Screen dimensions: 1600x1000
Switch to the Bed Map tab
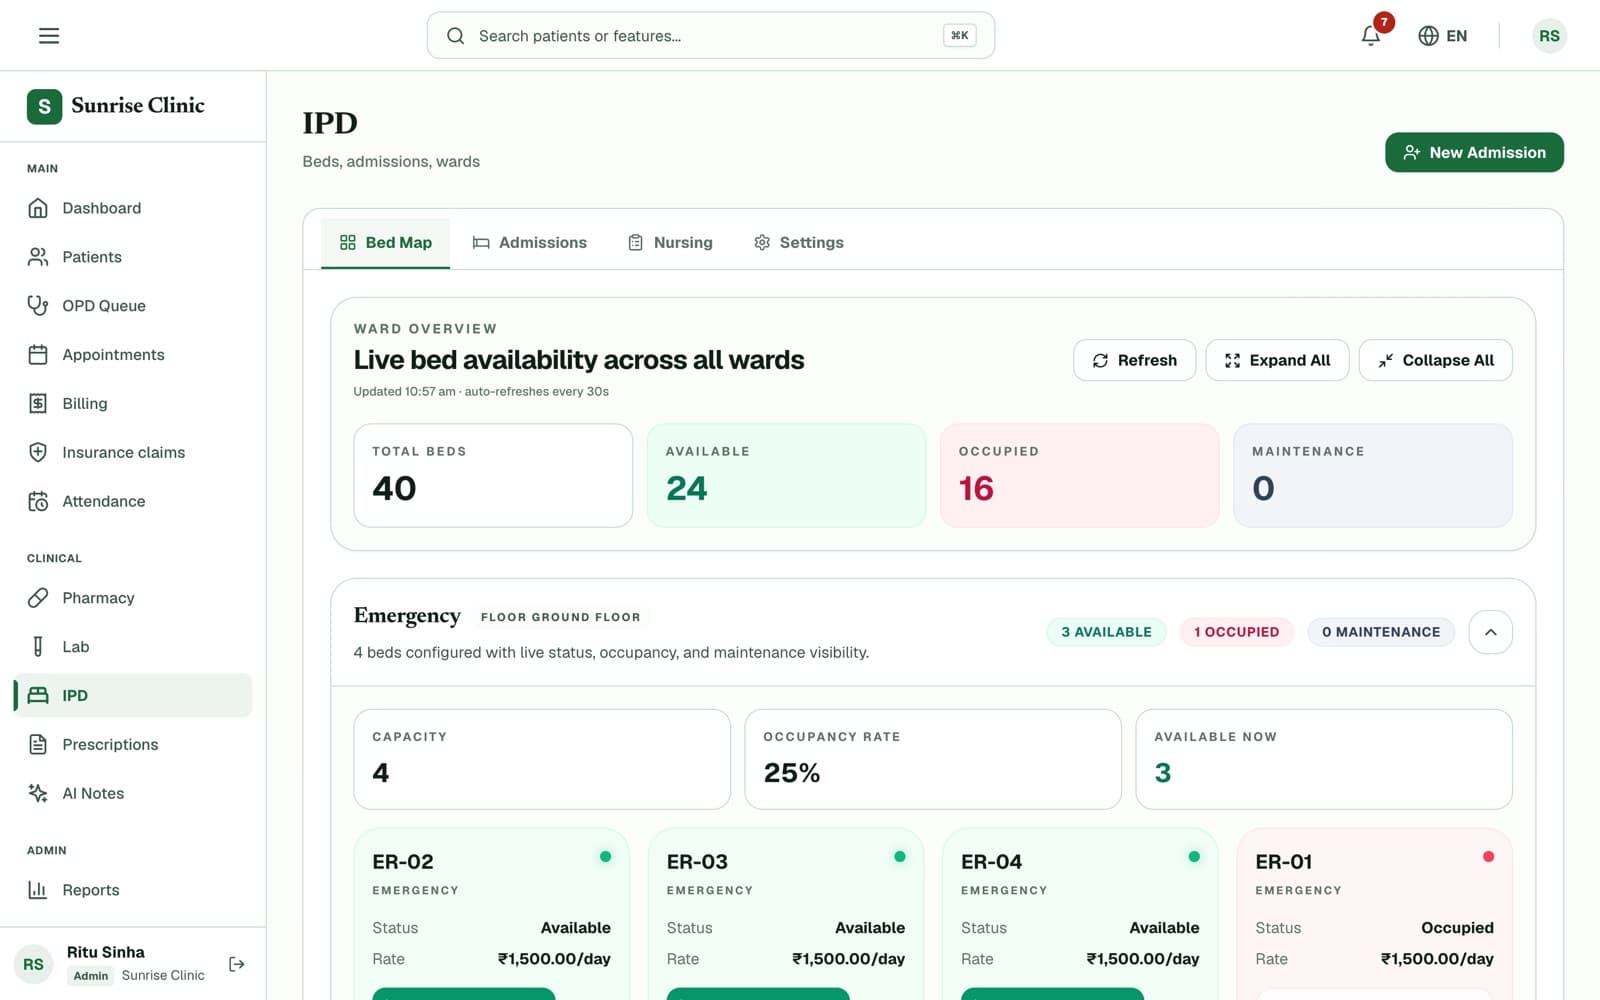386,243
